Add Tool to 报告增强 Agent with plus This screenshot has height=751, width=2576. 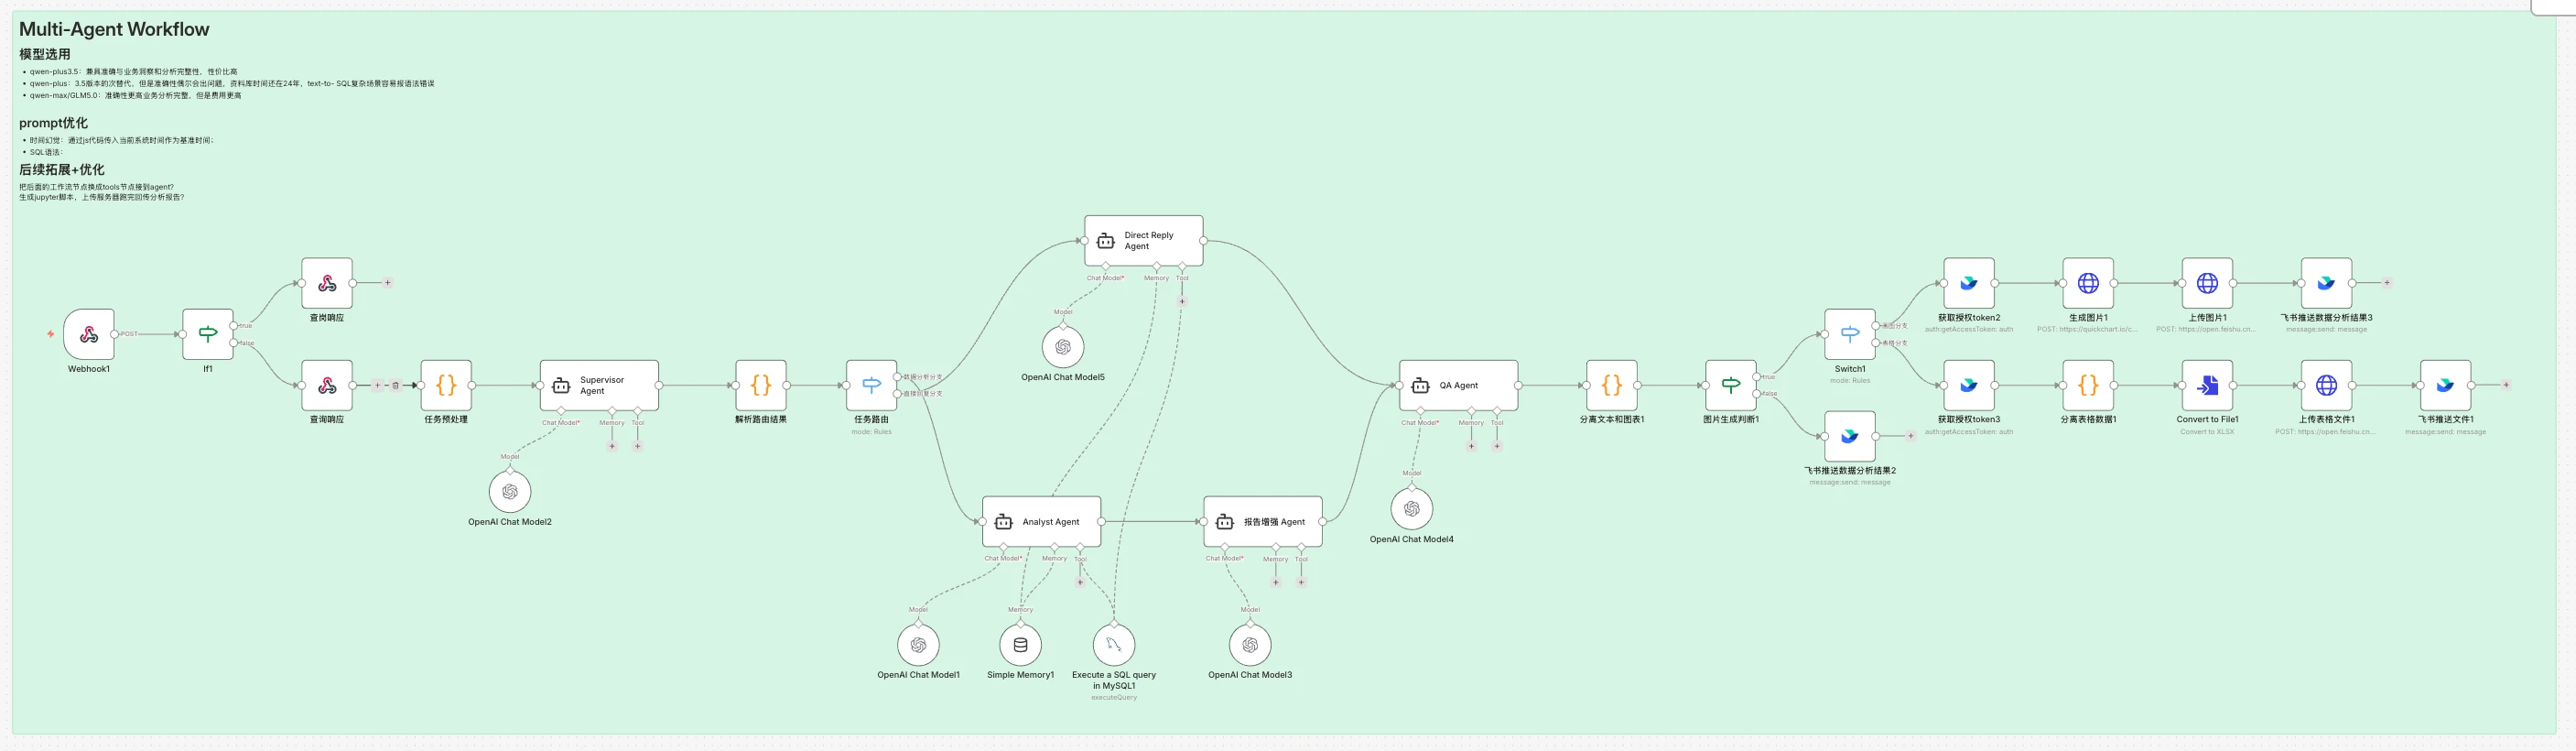click(1301, 582)
